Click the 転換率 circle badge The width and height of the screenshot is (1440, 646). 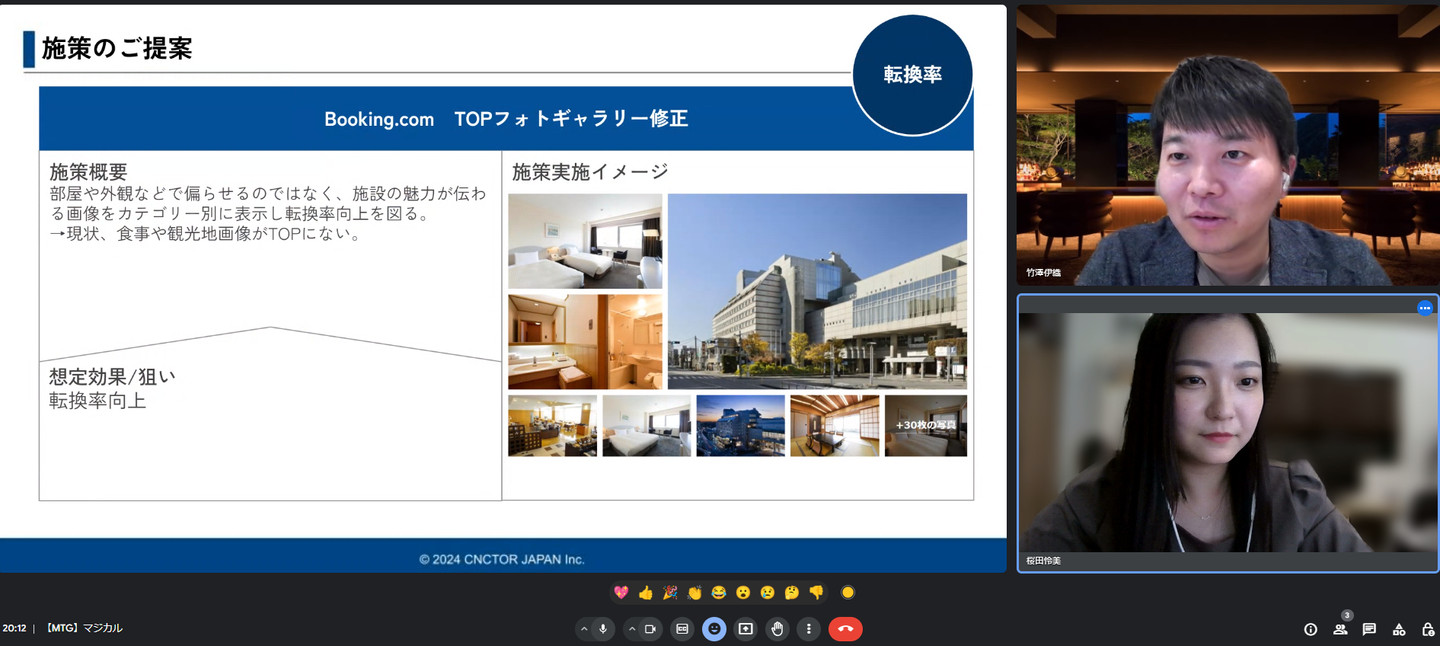click(x=912, y=75)
